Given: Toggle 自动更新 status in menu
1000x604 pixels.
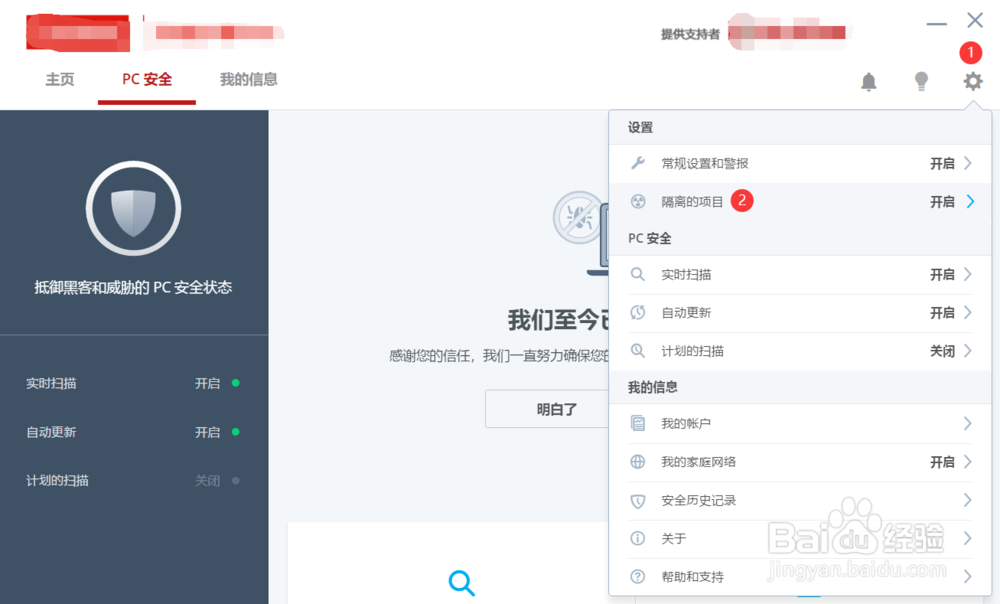Looking at the screenshot, I should (941, 313).
